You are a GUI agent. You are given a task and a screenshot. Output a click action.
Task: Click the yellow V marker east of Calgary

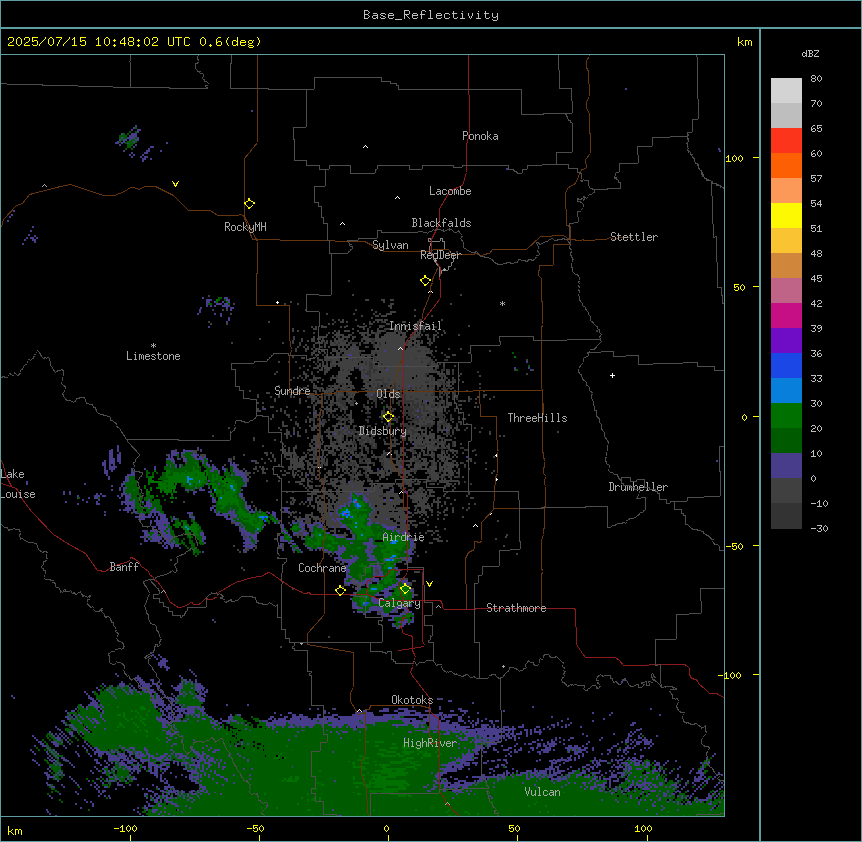click(x=429, y=584)
